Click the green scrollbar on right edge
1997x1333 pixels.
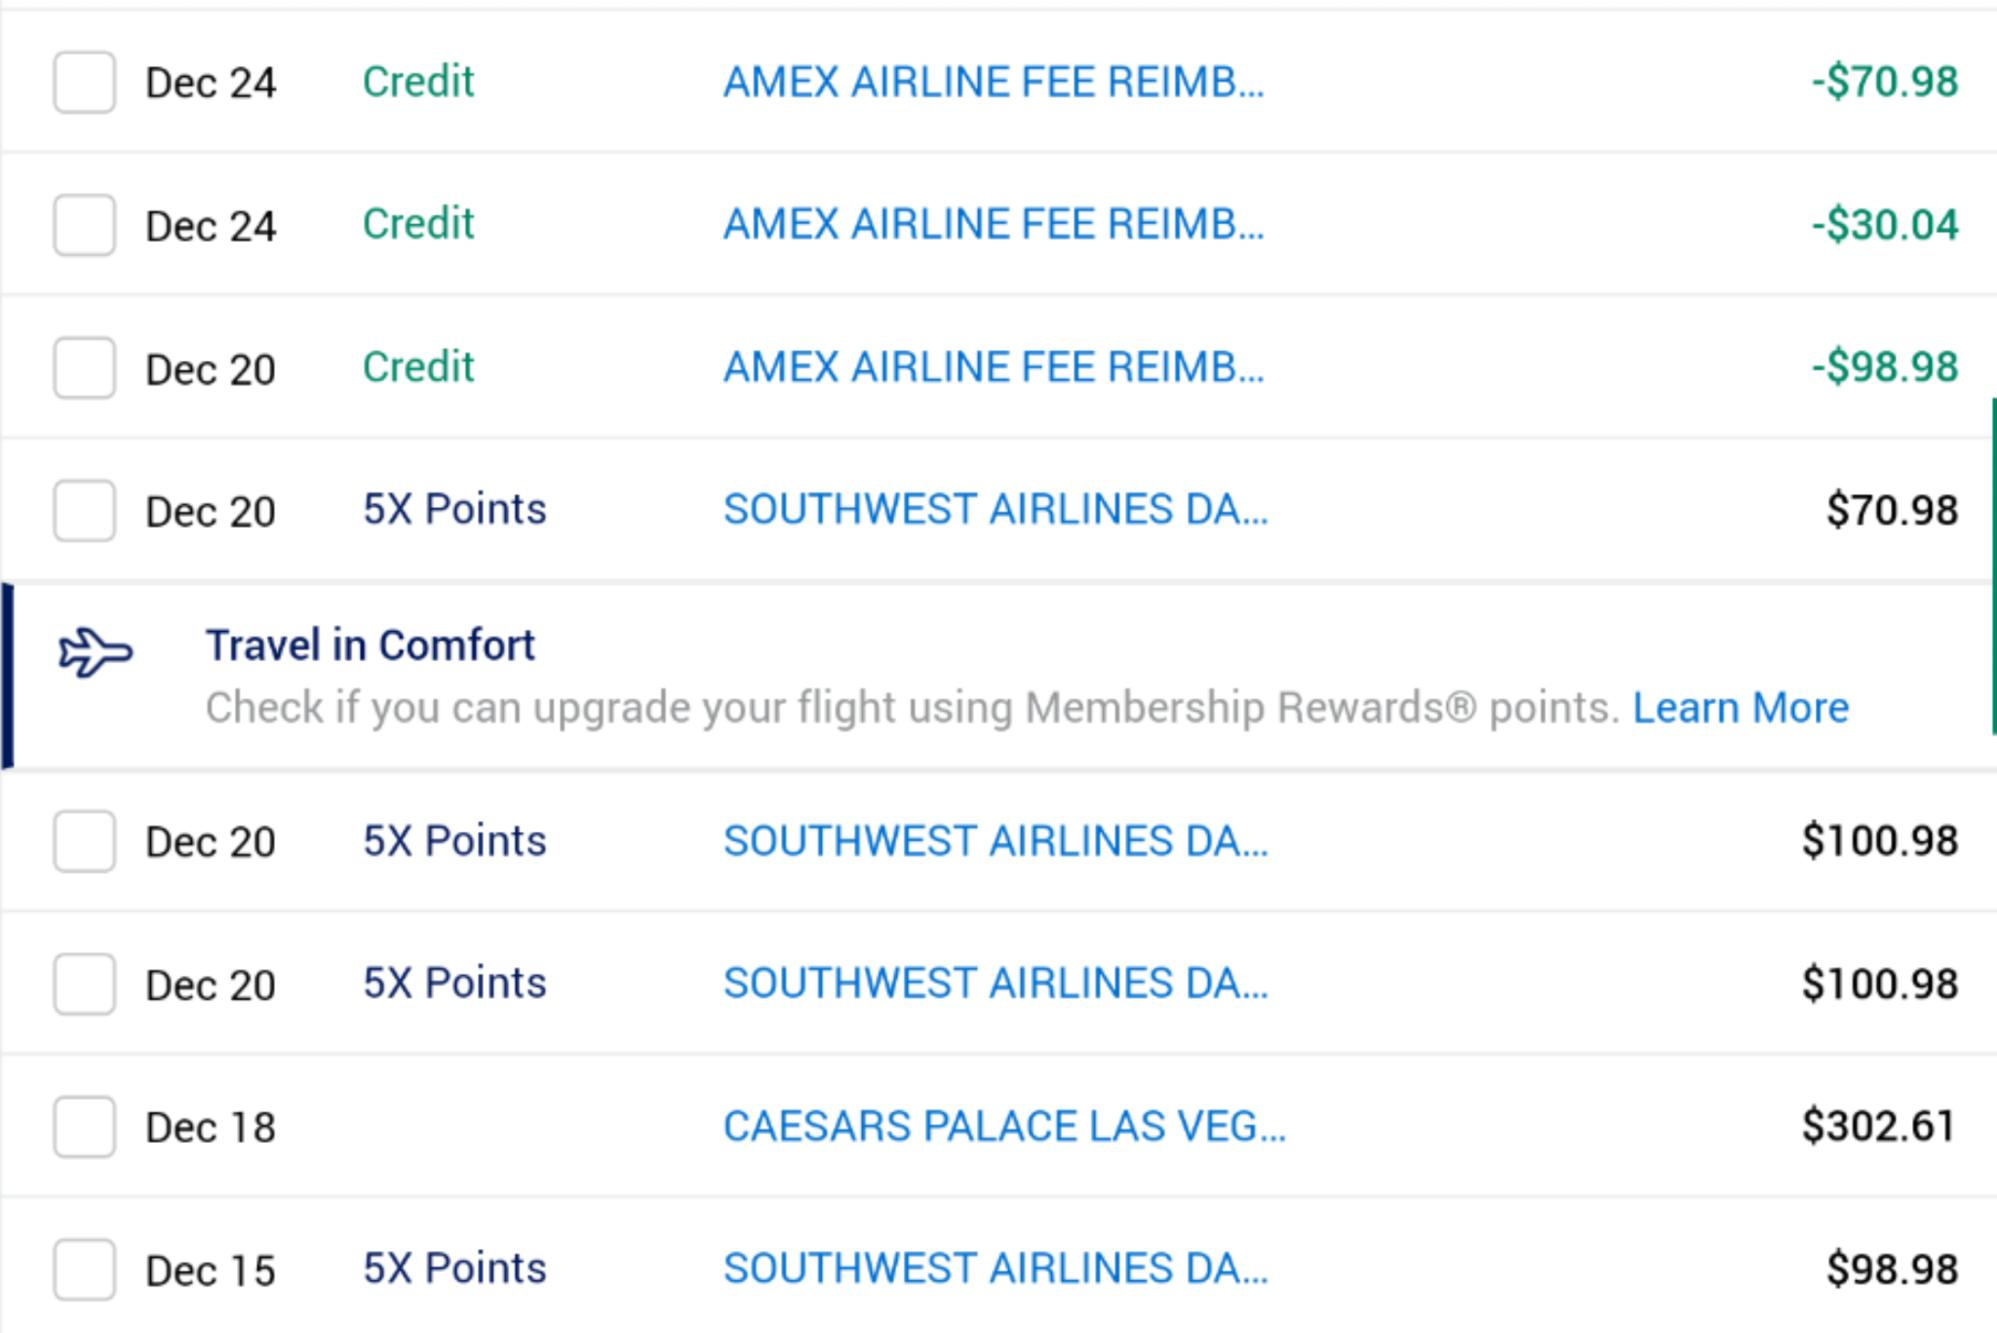1993,566
